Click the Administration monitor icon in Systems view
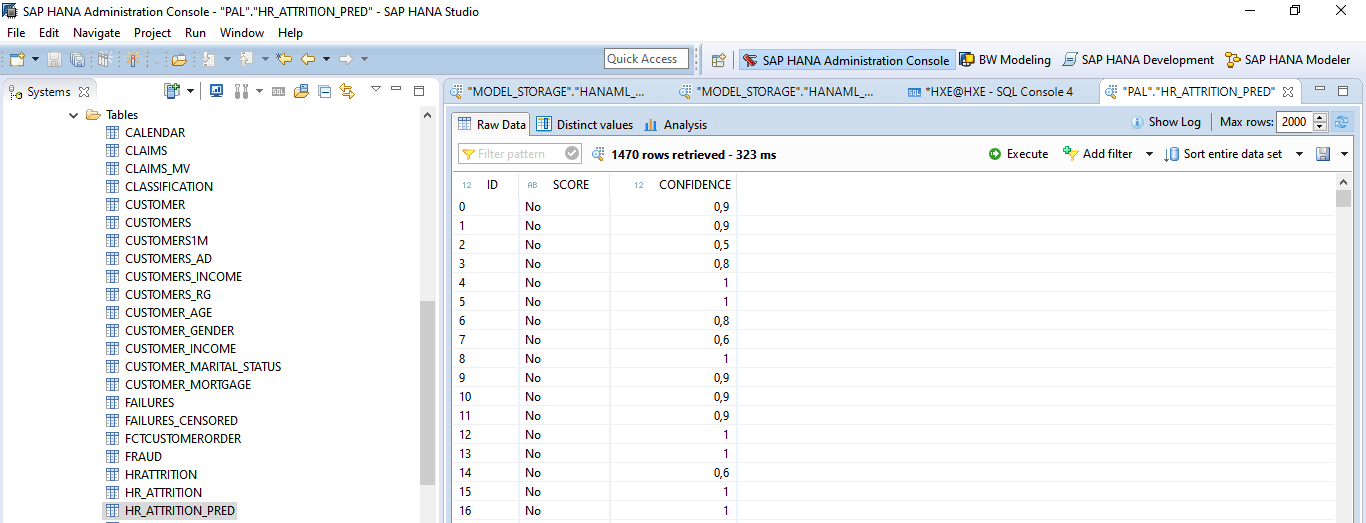 coord(216,91)
